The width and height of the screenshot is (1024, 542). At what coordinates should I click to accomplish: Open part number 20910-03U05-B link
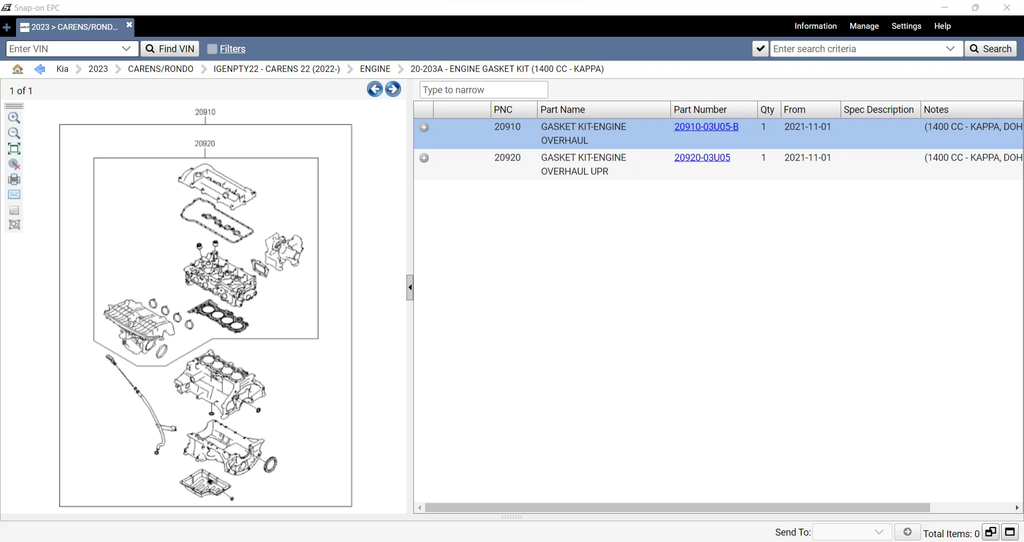[x=706, y=127]
